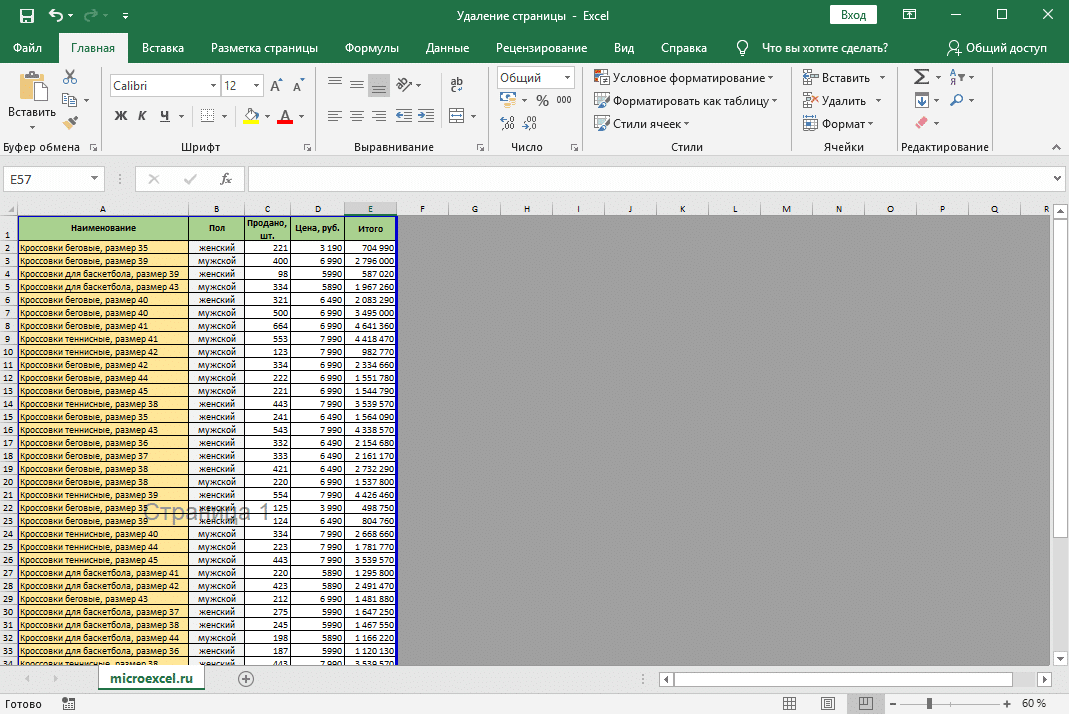Image resolution: width=1069 pixels, height=714 pixels.
Task: Select the Format Painter brush icon
Action: [x=70, y=122]
